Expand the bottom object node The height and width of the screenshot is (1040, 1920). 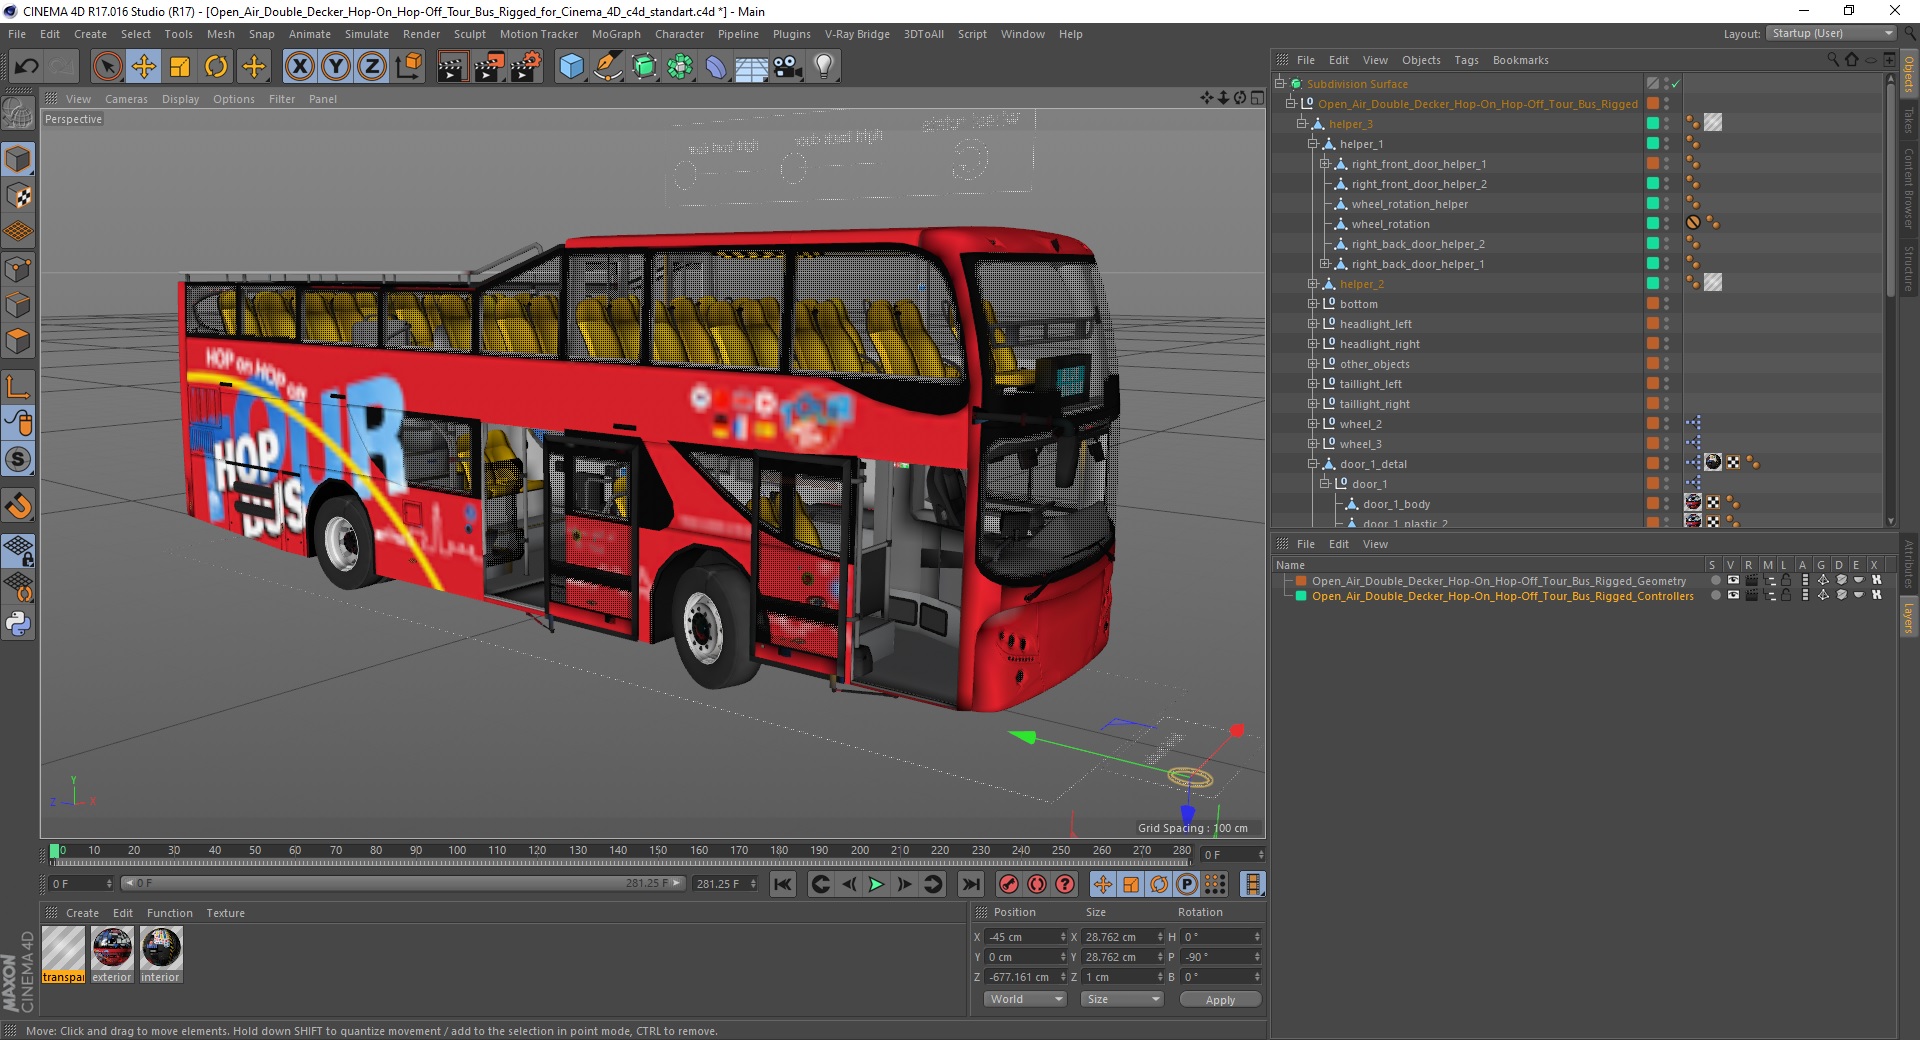point(1313,304)
